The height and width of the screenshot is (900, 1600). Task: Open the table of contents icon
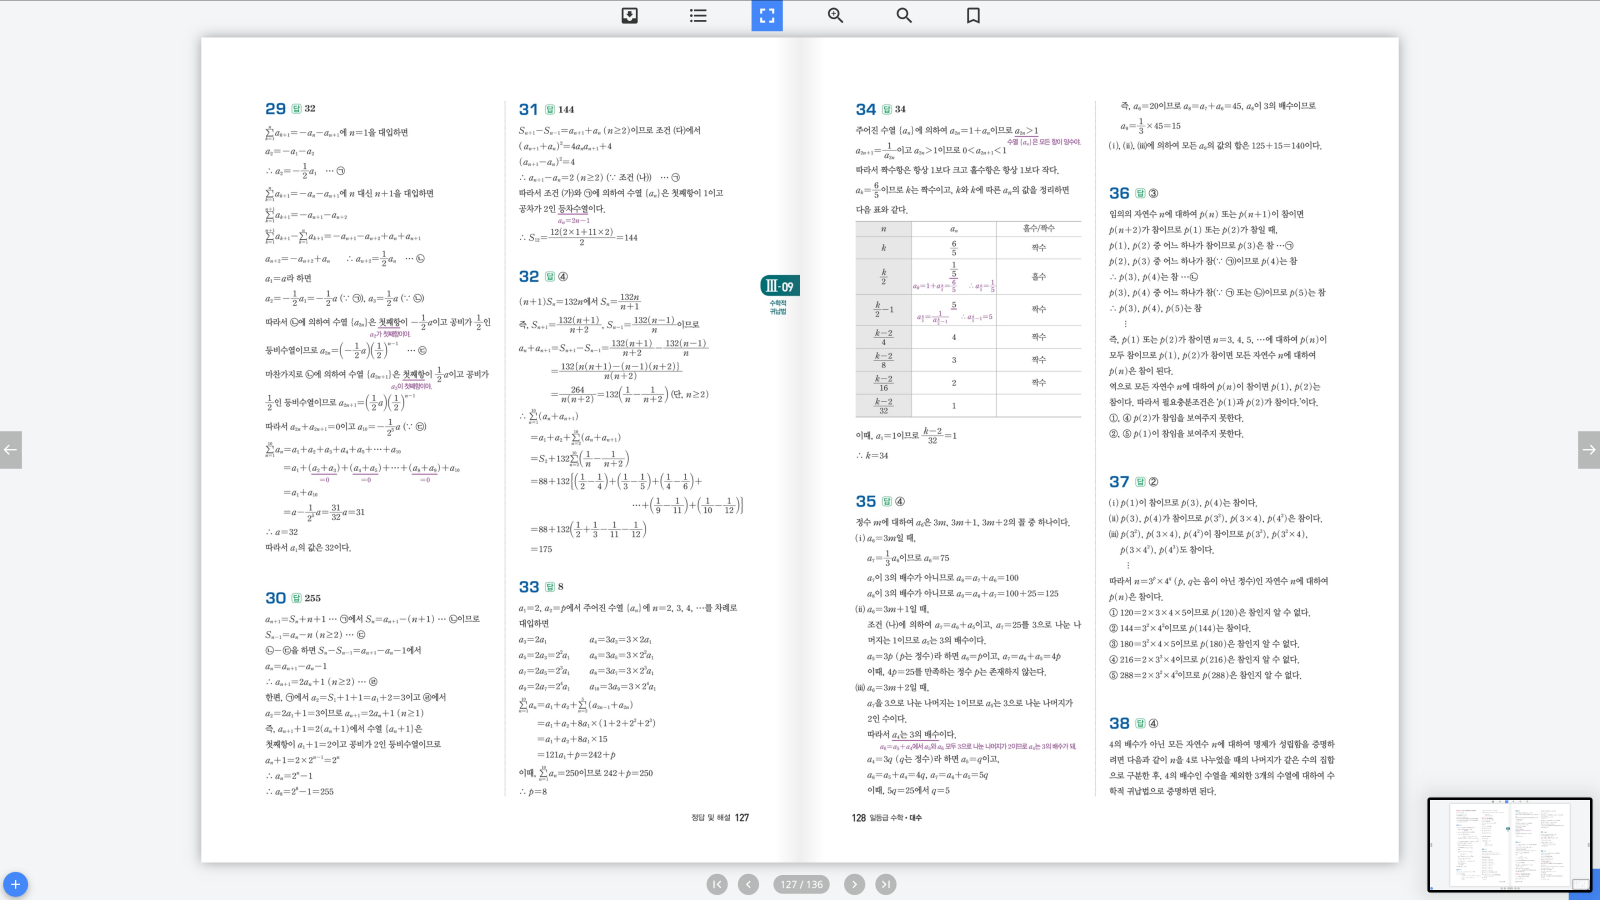[x=697, y=15]
